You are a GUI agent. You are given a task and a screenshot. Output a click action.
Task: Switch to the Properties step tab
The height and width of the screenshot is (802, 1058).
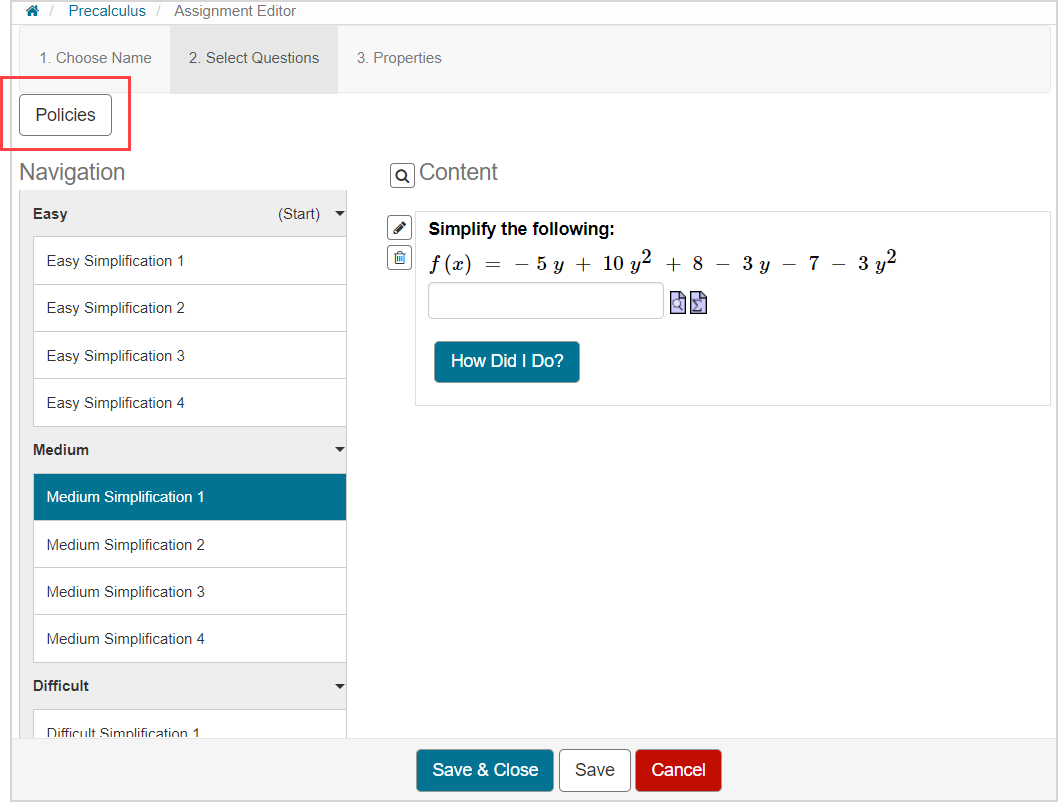click(399, 58)
